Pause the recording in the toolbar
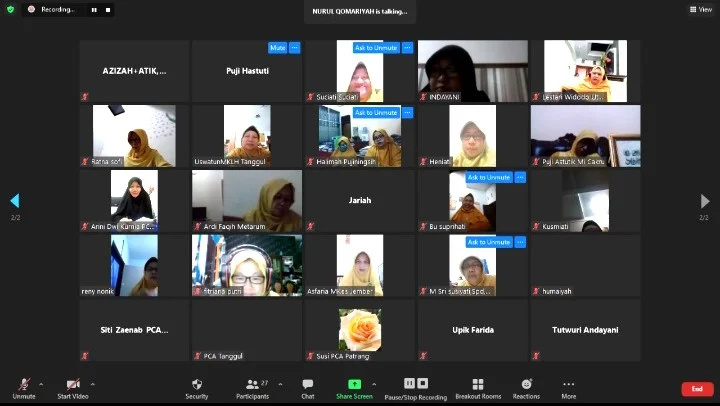Viewport: 720px width, 406px height. click(x=409, y=384)
